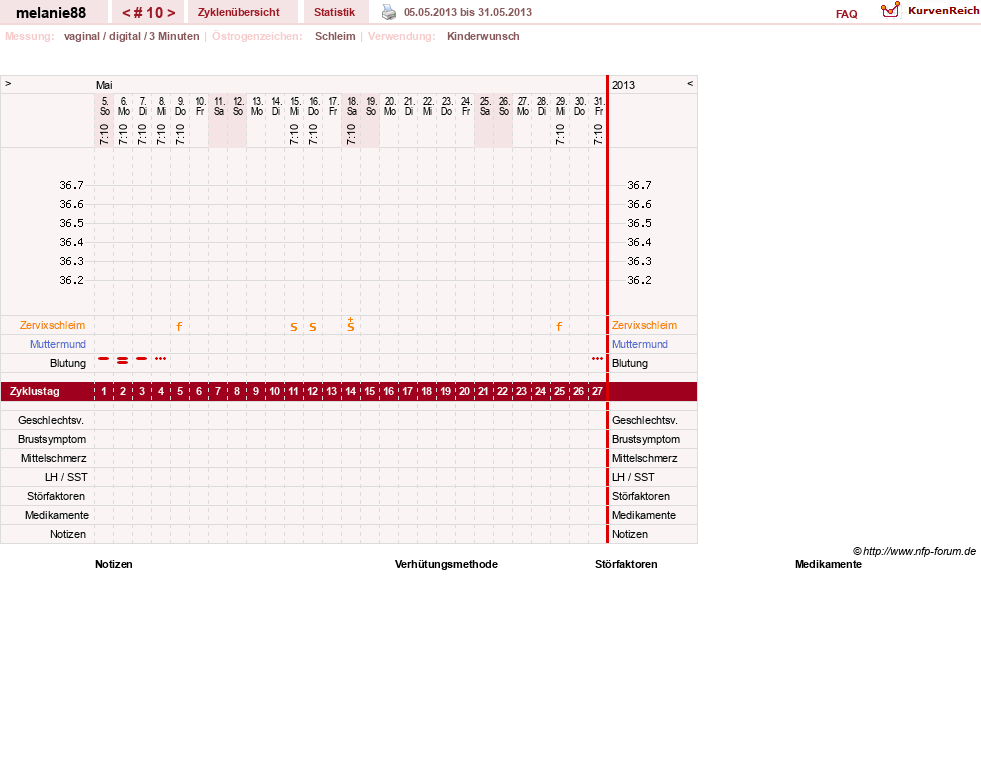The width and height of the screenshot is (981, 783).
Task: Click the left 36.7 temperature label
Action: click(x=71, y=185)
